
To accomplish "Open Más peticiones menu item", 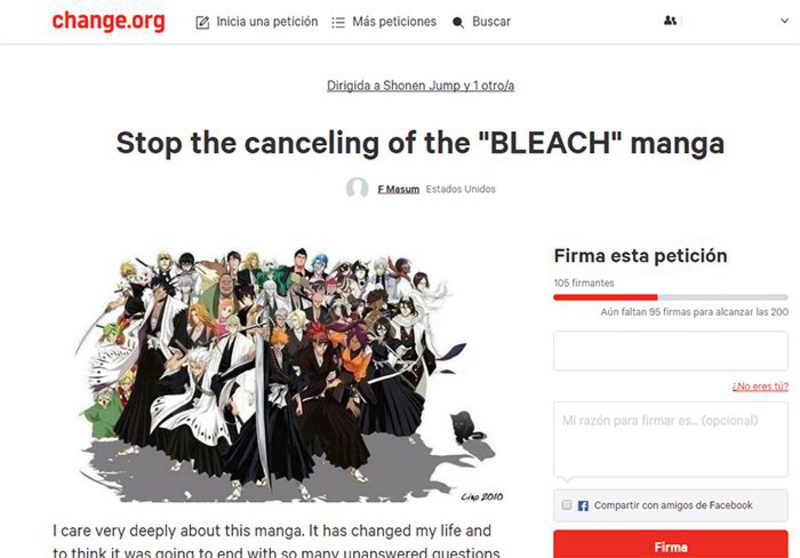I will click(x=394, y=22).
